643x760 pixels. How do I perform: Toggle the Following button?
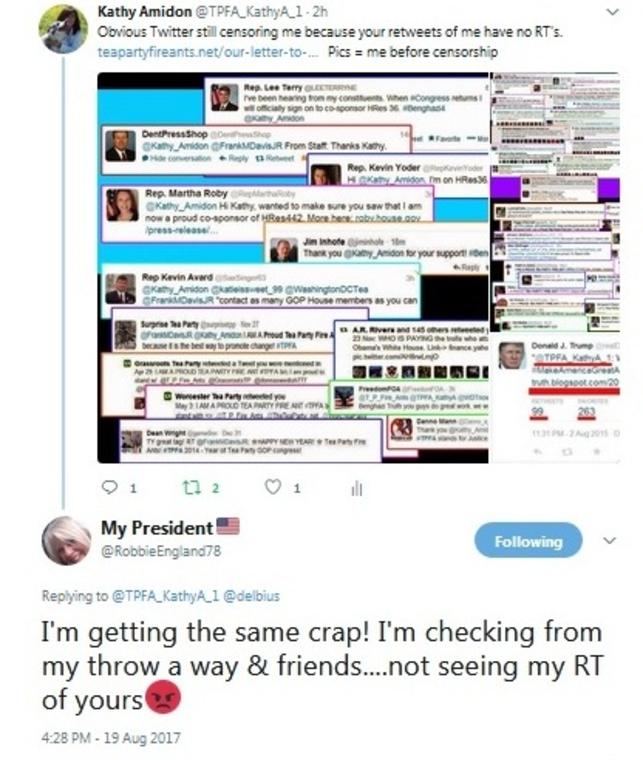pyautogui.click(x=528, y=540)
